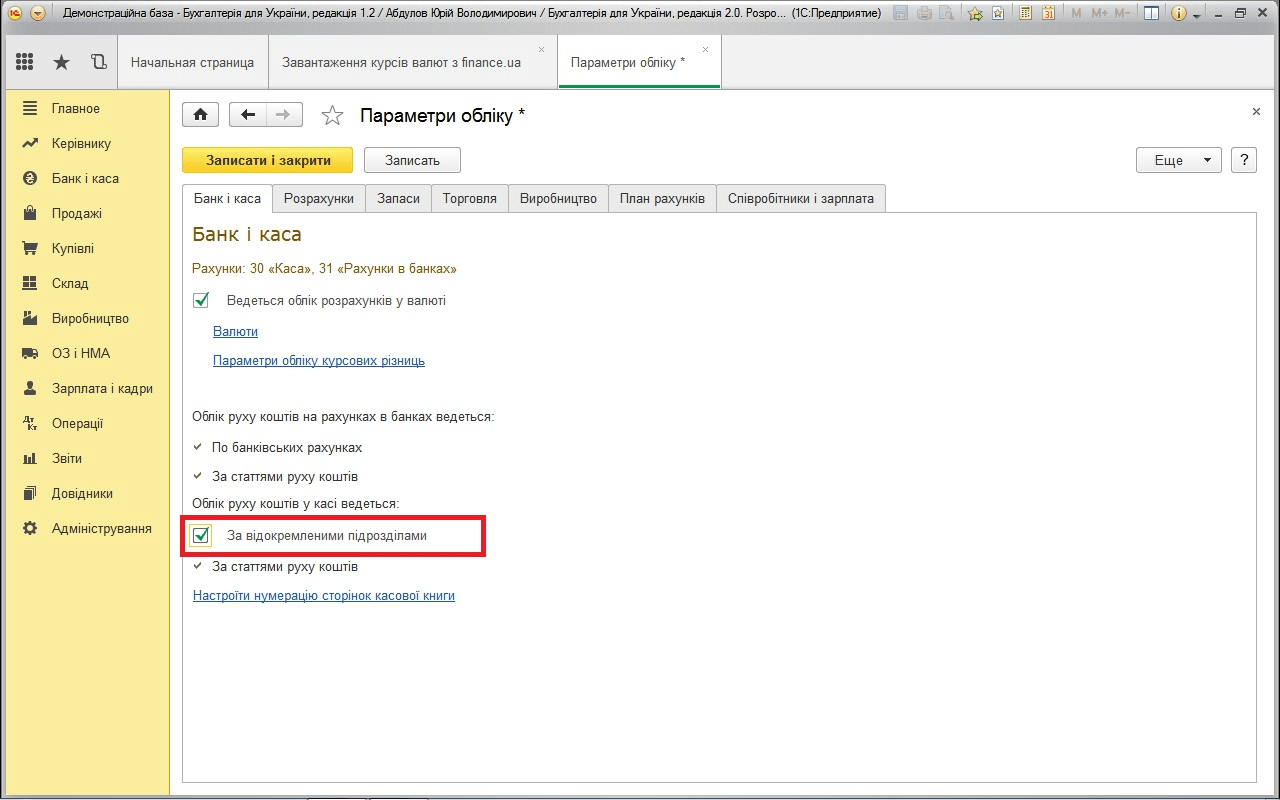Click the yellow info icon in the title bar
Viewport: 1280px width, 800px height.
1179,14
